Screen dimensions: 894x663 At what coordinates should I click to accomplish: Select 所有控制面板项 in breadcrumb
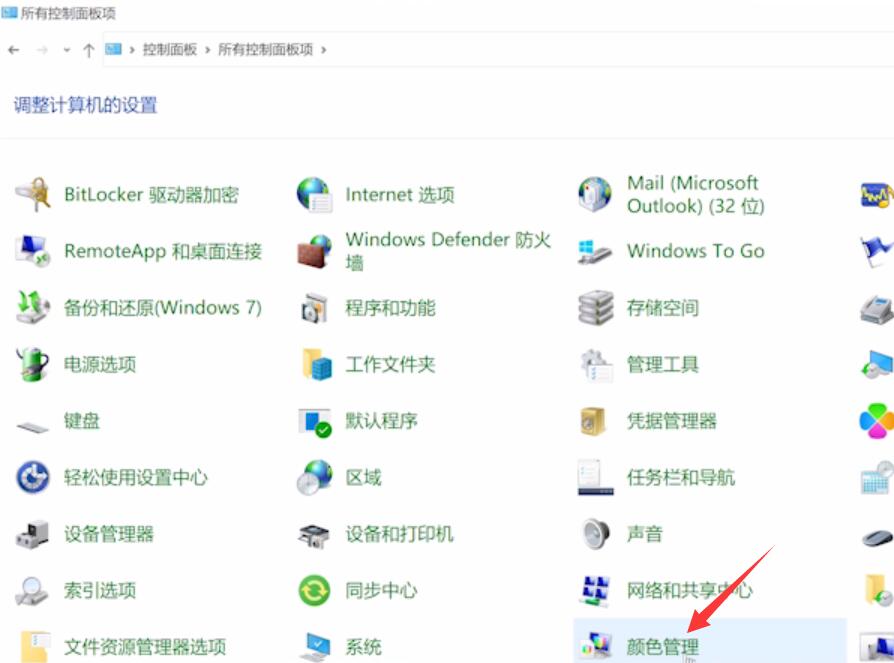pyautogui.click(x=266, y=50)
